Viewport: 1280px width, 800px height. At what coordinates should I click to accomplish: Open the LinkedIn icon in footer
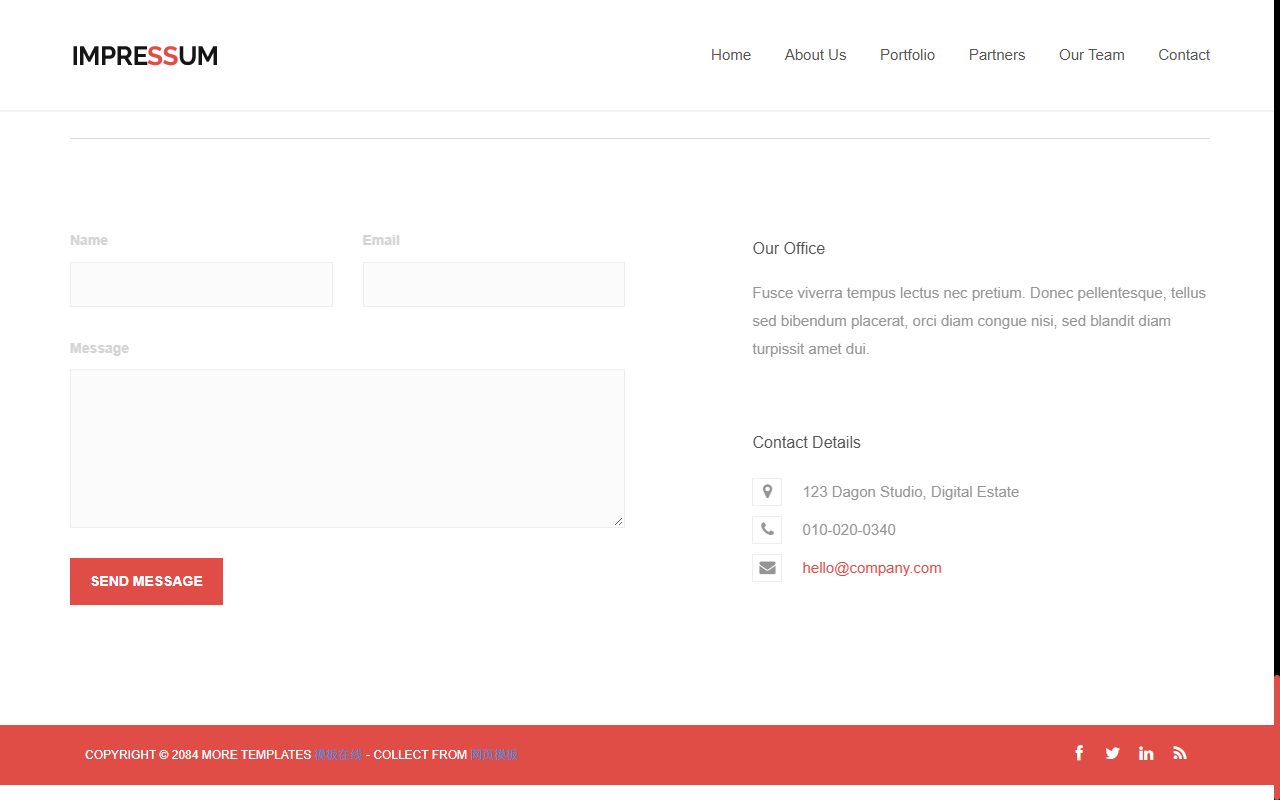point(1146,753)
